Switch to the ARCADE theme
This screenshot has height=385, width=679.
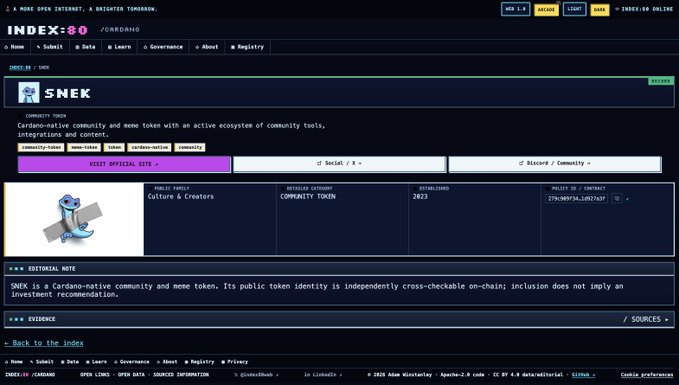point(546,10)
